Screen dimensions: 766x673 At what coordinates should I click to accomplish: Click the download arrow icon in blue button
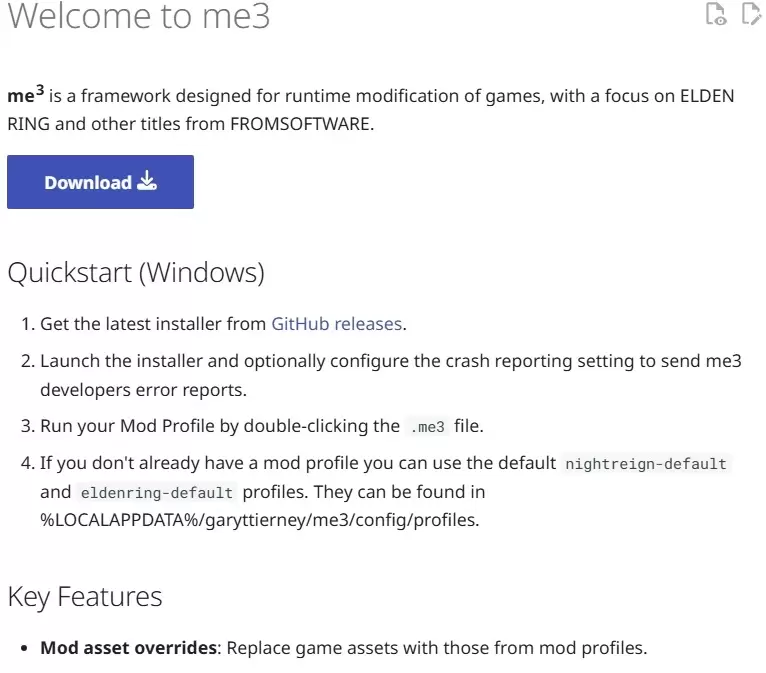(x=147, y=181)
